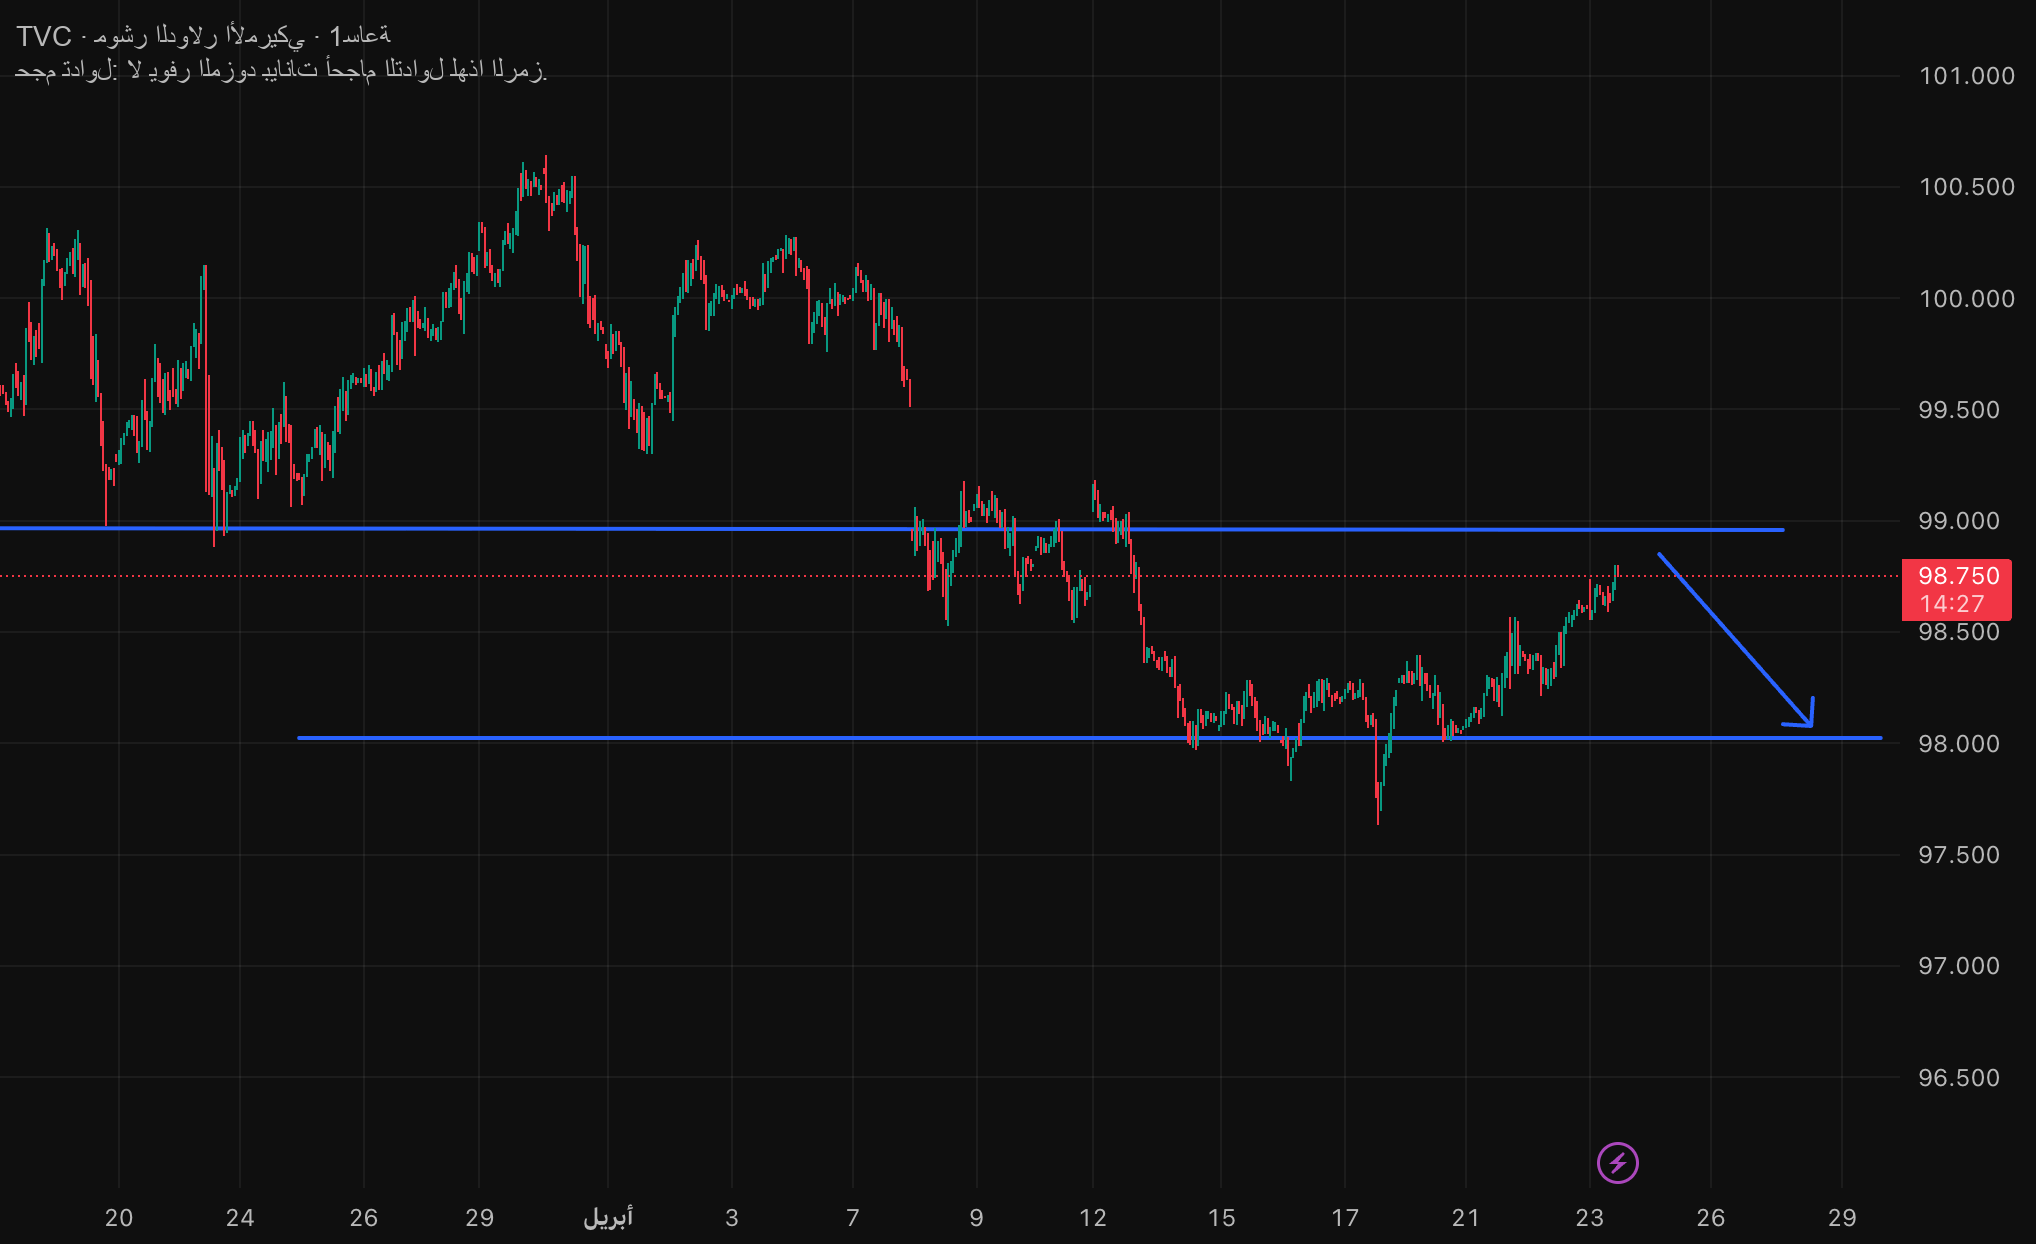Click the purple lightning bolt icon
Screen dimensions: 2036x1244
click(1617, 1162)
